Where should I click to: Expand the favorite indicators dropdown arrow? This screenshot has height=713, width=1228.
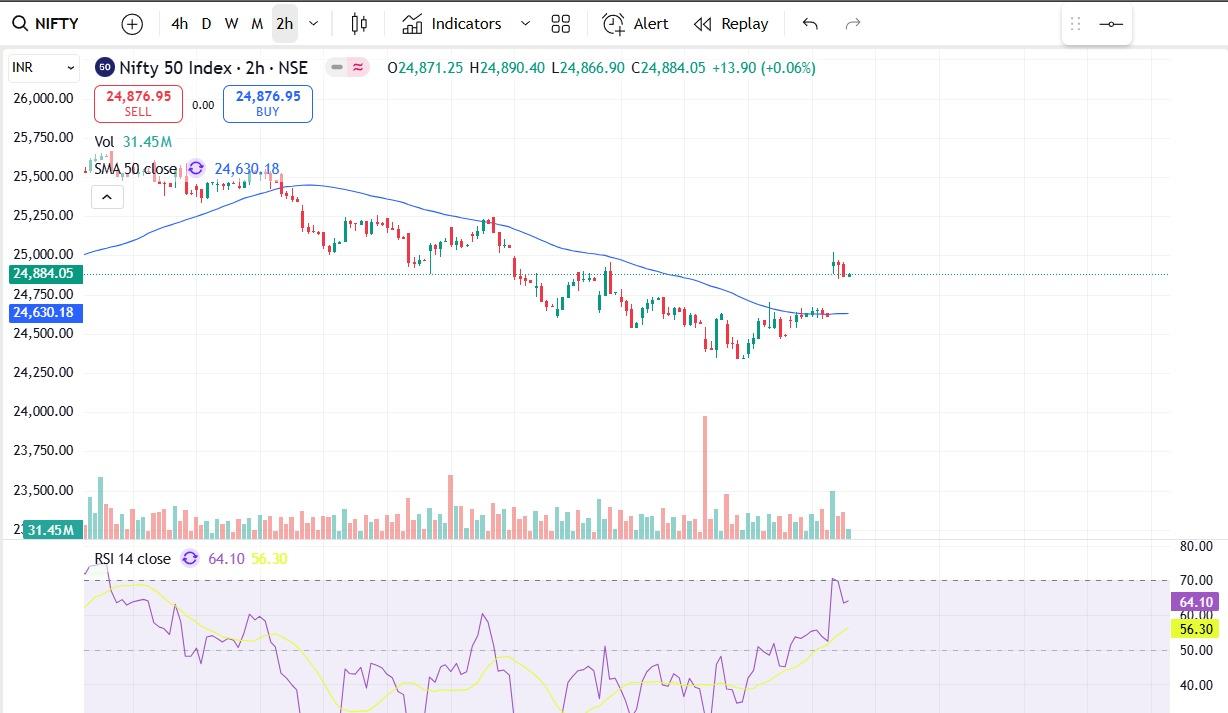(x=525, y=23)
